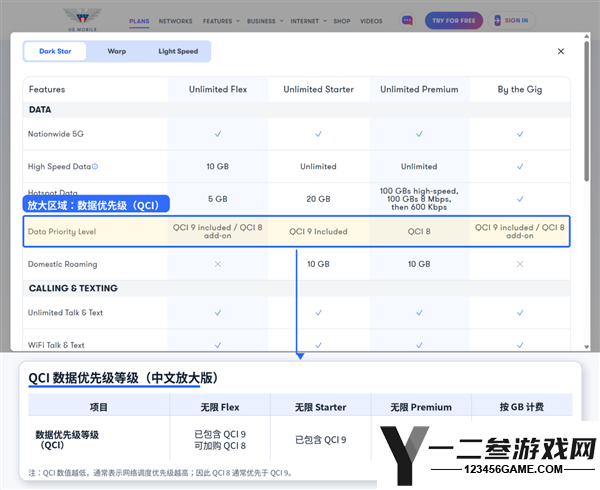Select the By the Gig column header
The image size is (600, 490).
point(520,90)
